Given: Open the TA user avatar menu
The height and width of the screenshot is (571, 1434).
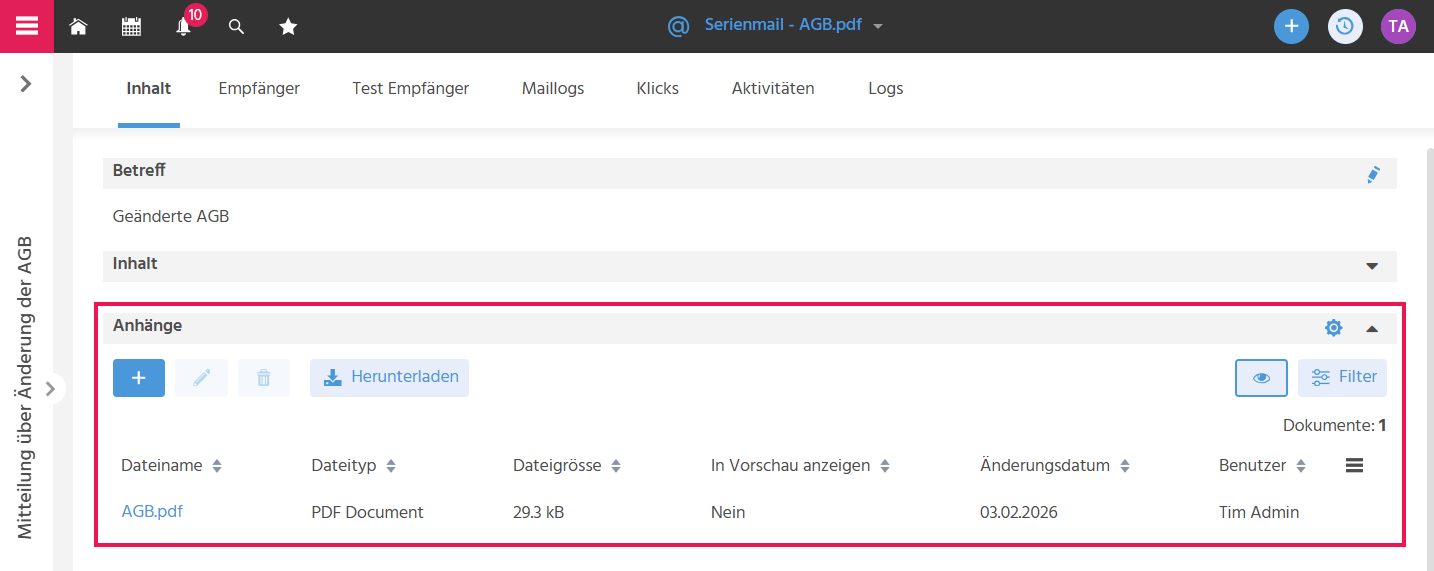Looking at the screenshot, I should pos(1398,26).
